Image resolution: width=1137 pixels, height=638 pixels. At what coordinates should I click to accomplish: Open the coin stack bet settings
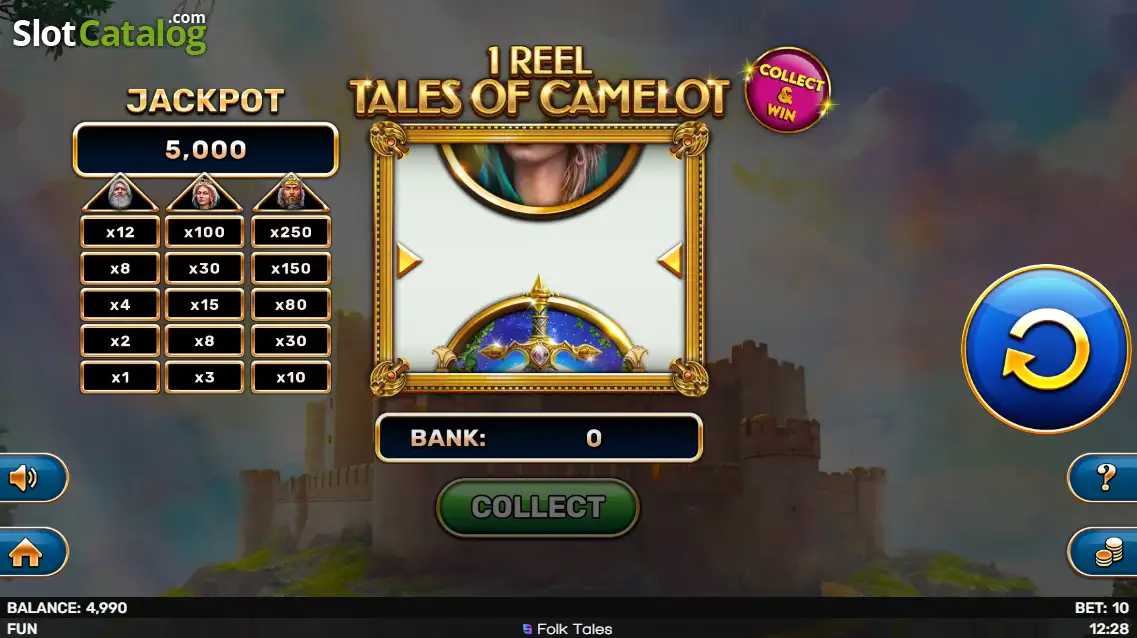point(1104,552)
